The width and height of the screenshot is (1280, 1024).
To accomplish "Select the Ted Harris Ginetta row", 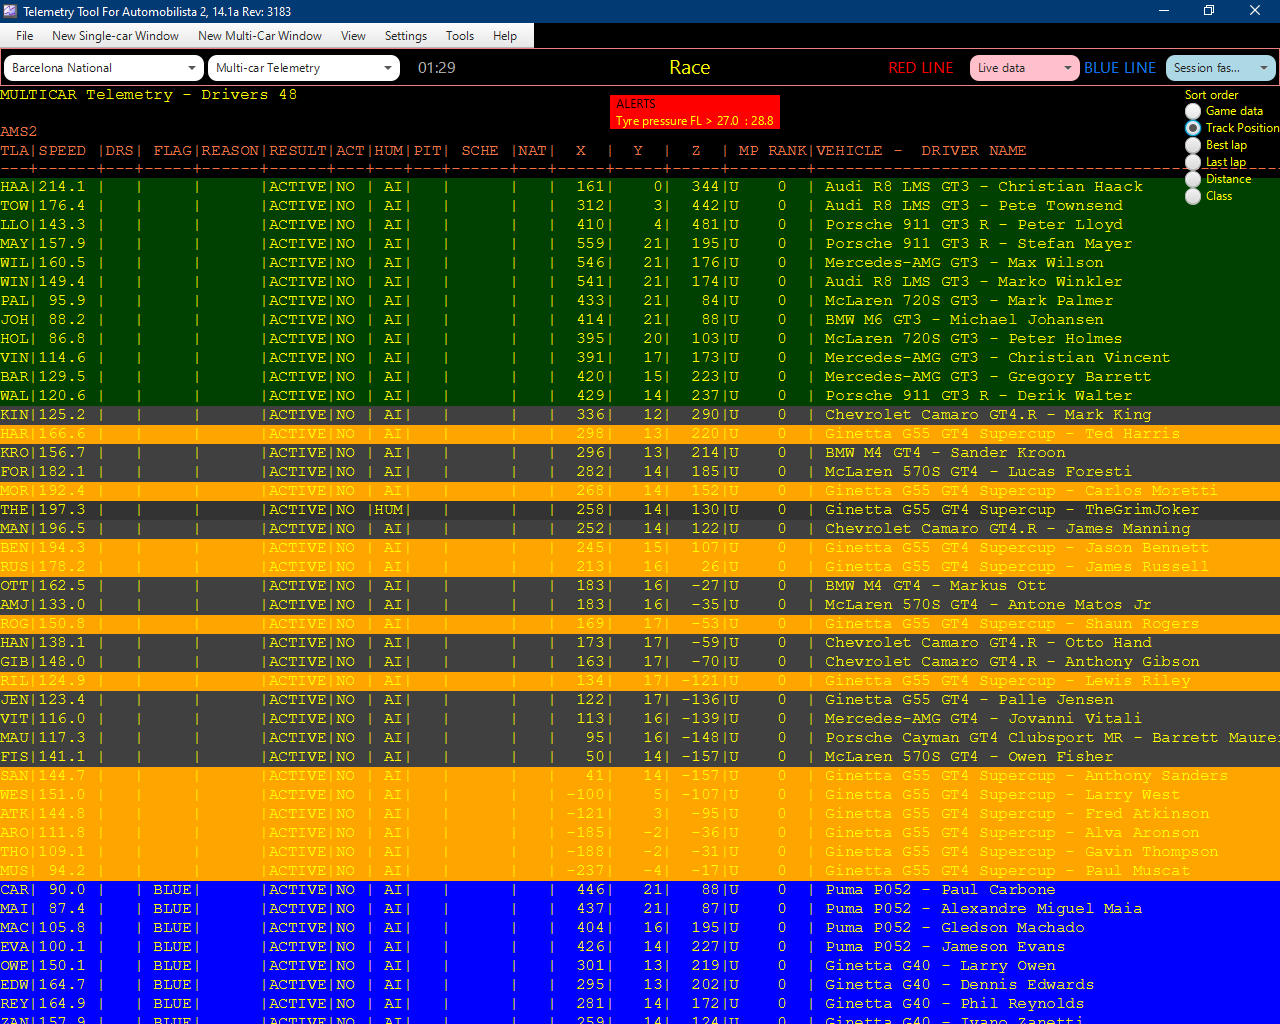I will tap(640, 434).
